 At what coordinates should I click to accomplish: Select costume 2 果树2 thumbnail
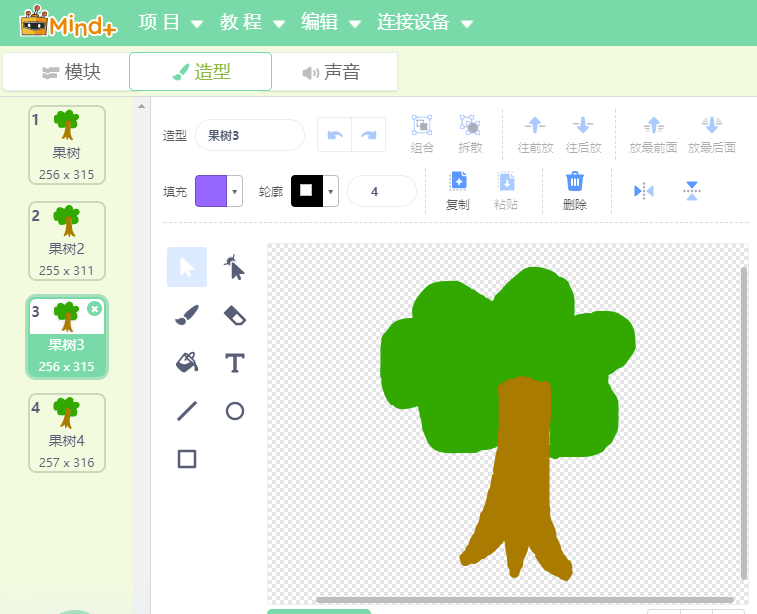point(67,241)
